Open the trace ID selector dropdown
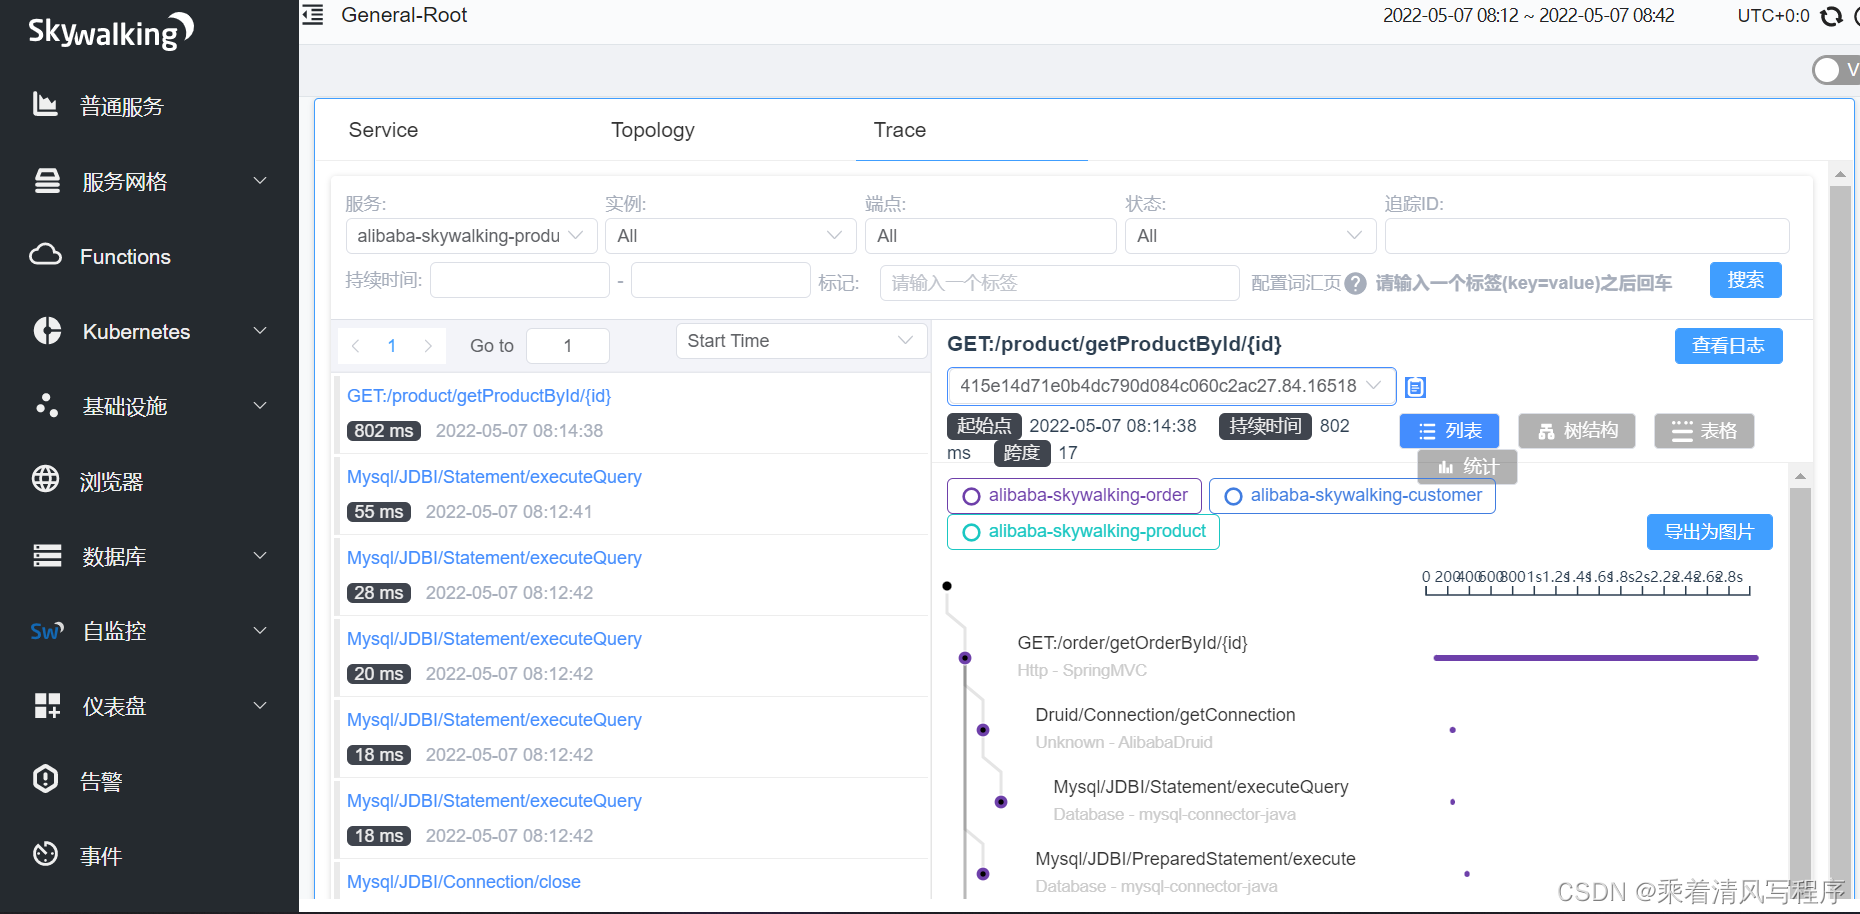The image size is (1860, 914). coord(1171,386)
